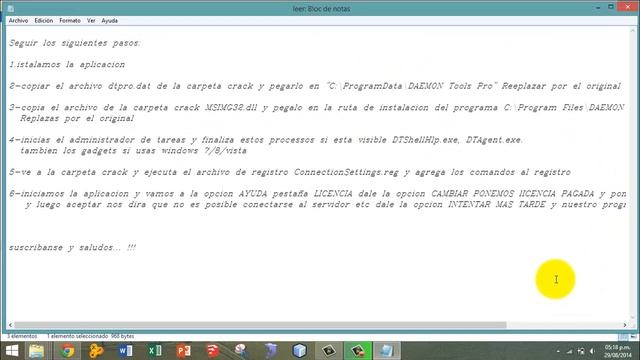Open the purple arrow app in taskbar
The image size is (640, 360).
tap(271, 351)
